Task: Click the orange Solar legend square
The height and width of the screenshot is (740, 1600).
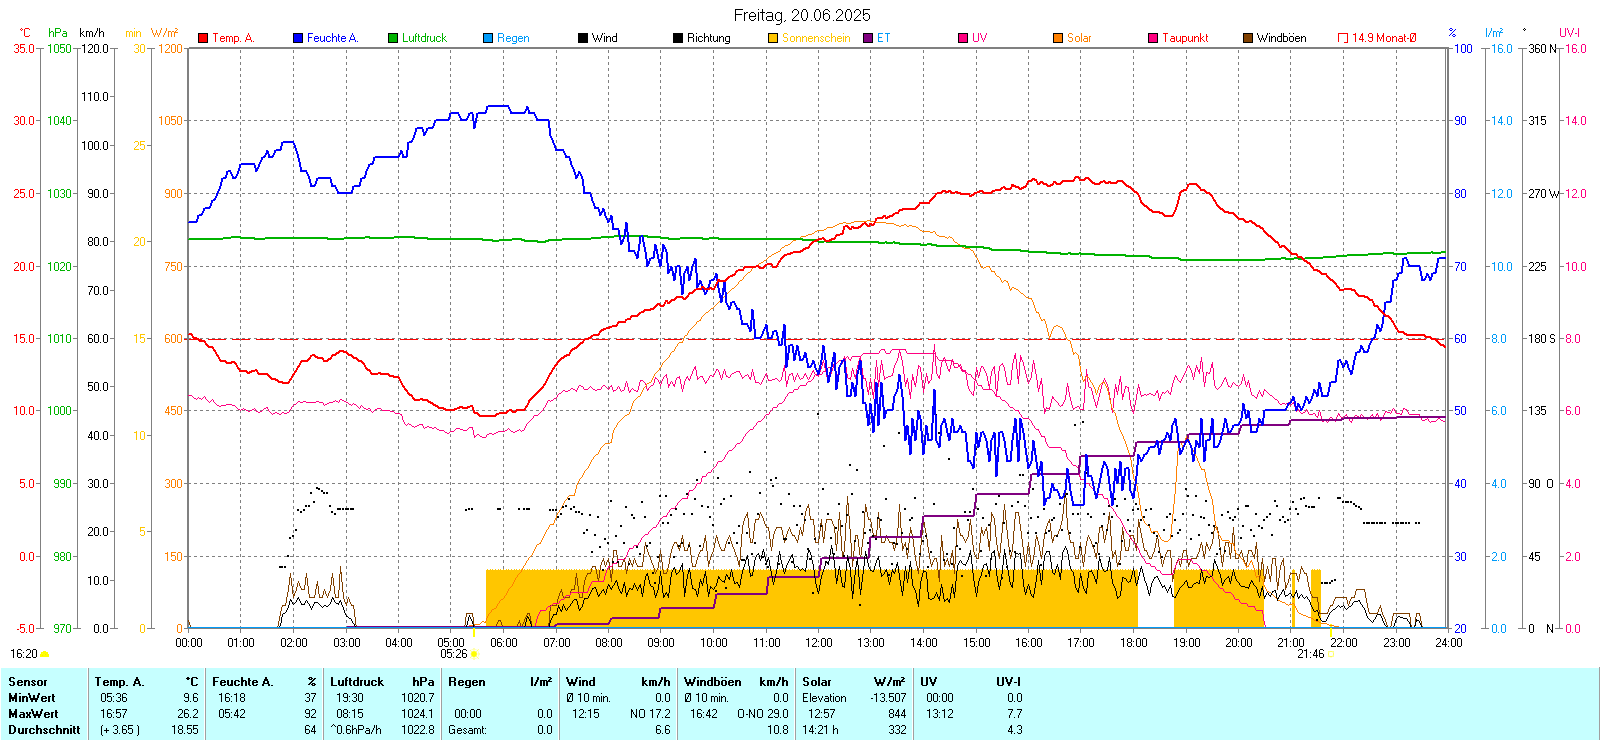Action: (x=1058, y=38)
